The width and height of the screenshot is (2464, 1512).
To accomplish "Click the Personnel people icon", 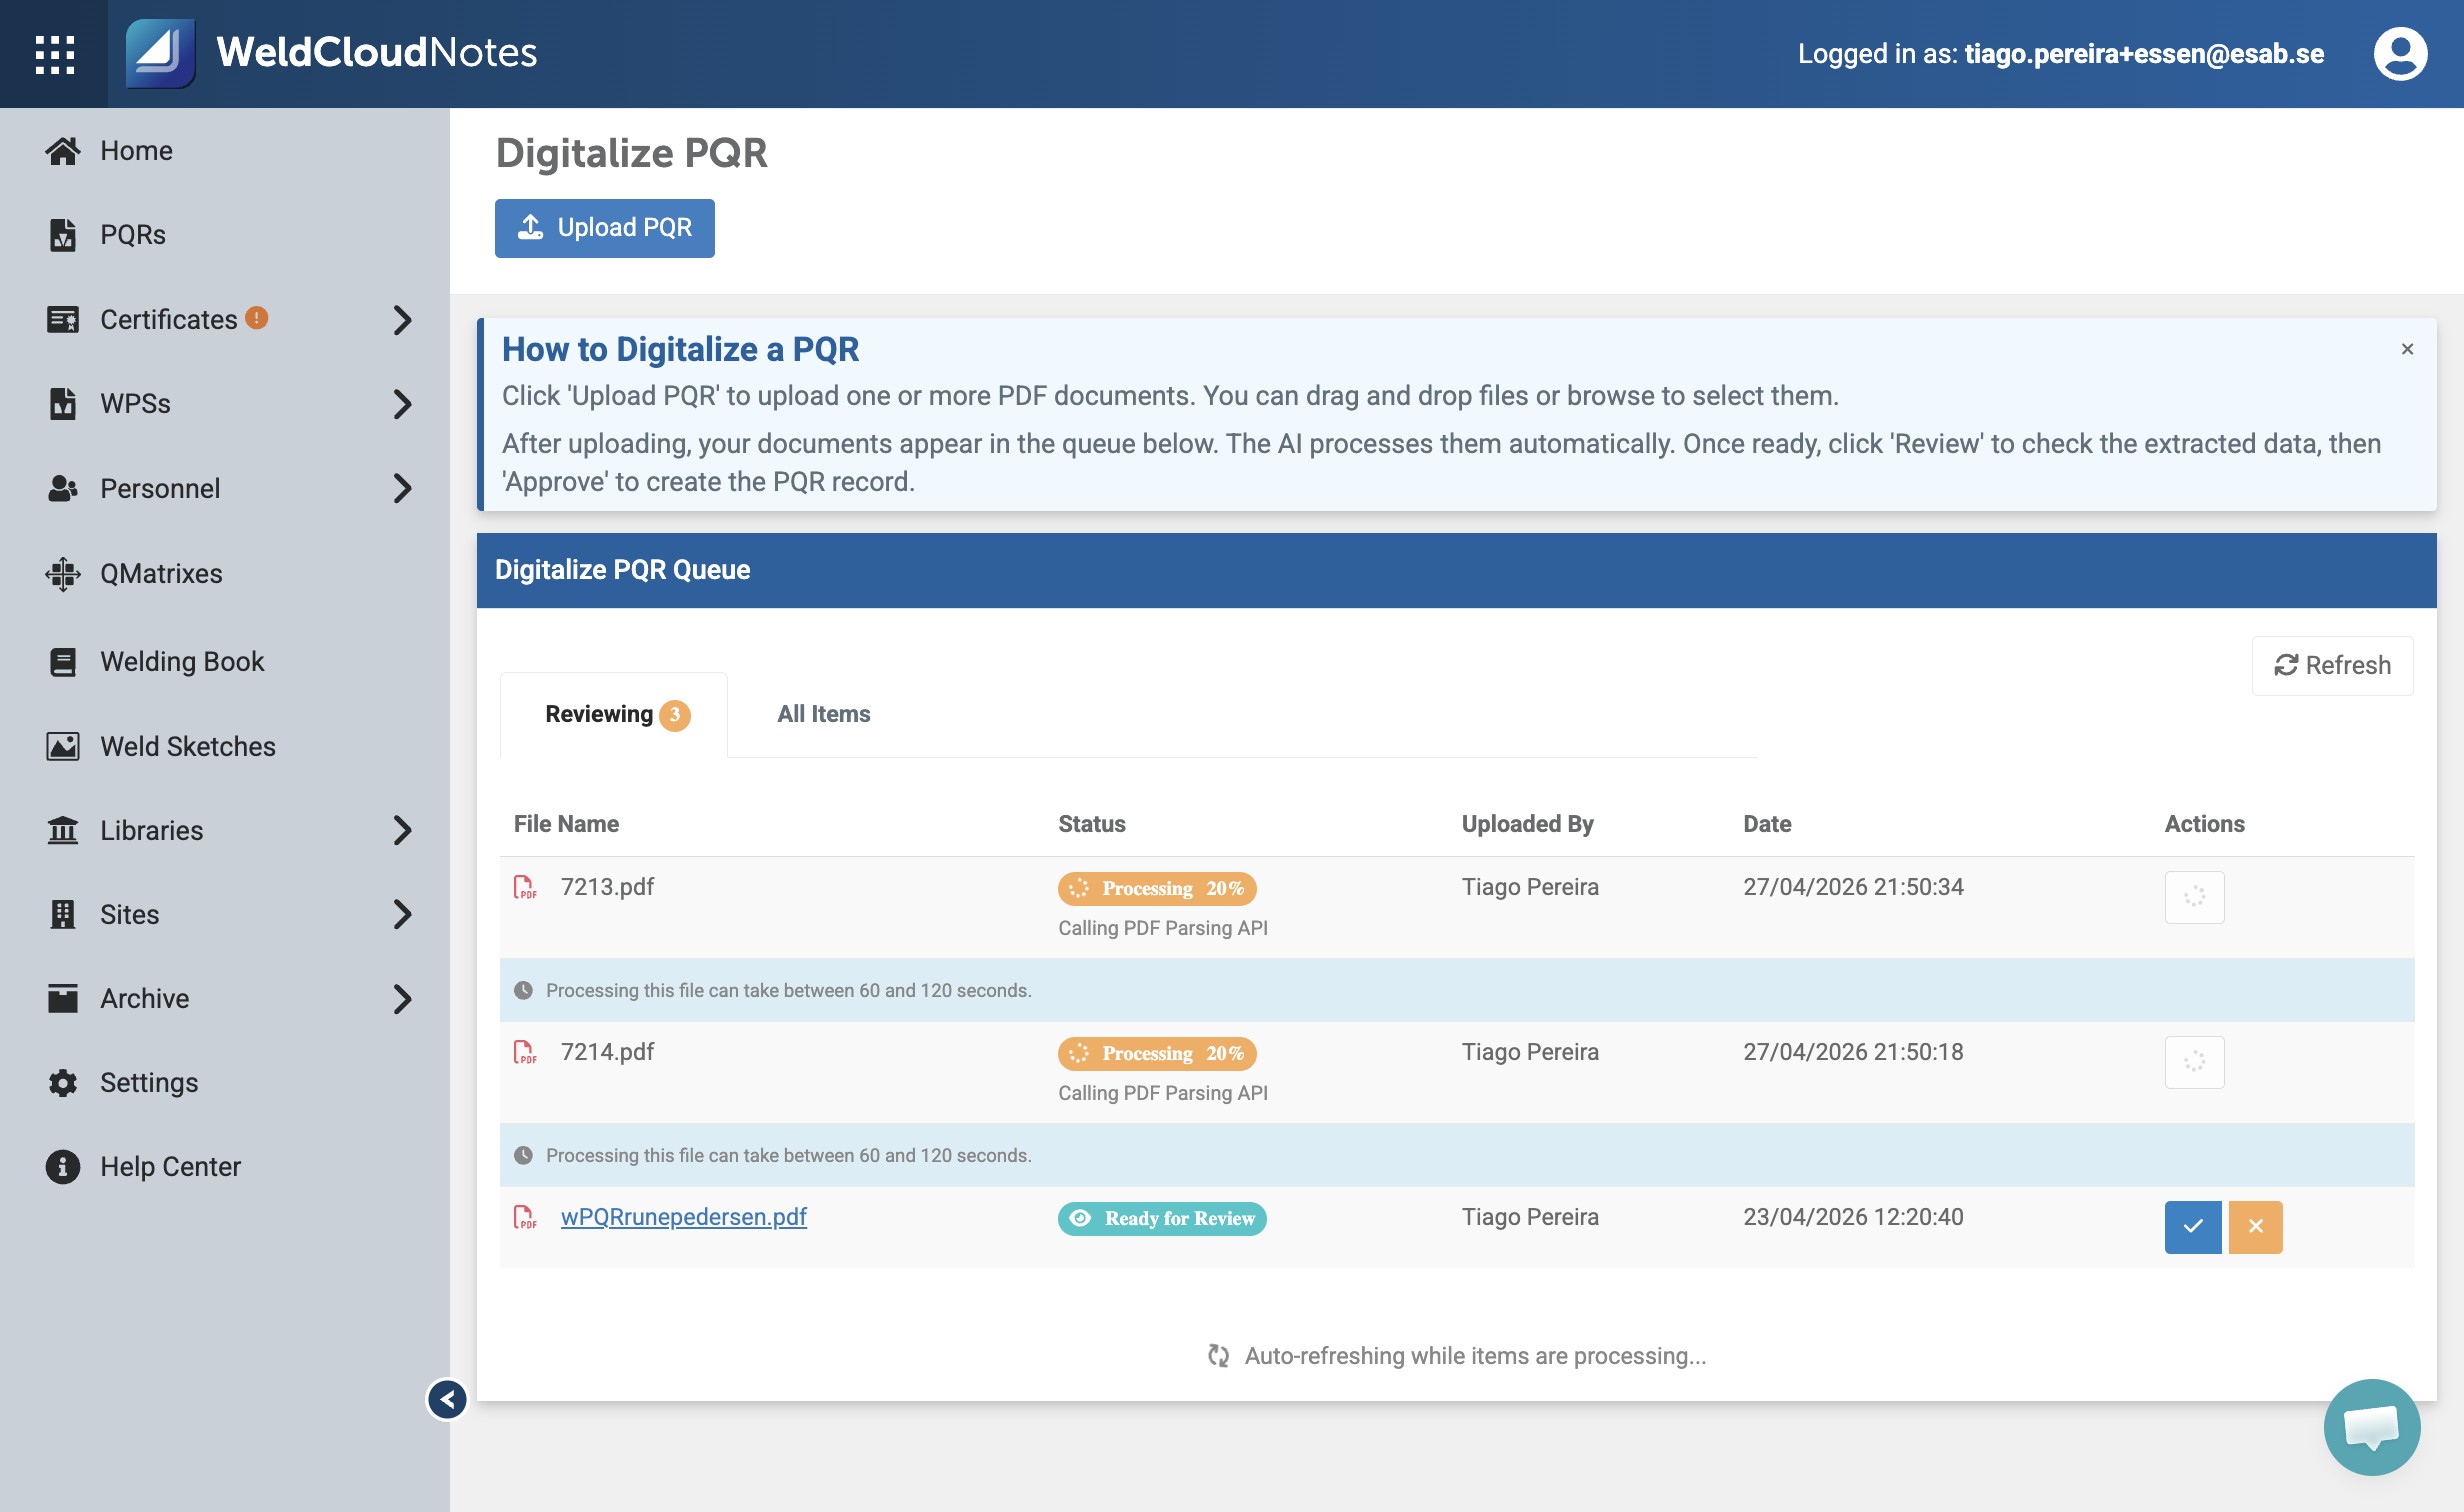I will [62, 488].
